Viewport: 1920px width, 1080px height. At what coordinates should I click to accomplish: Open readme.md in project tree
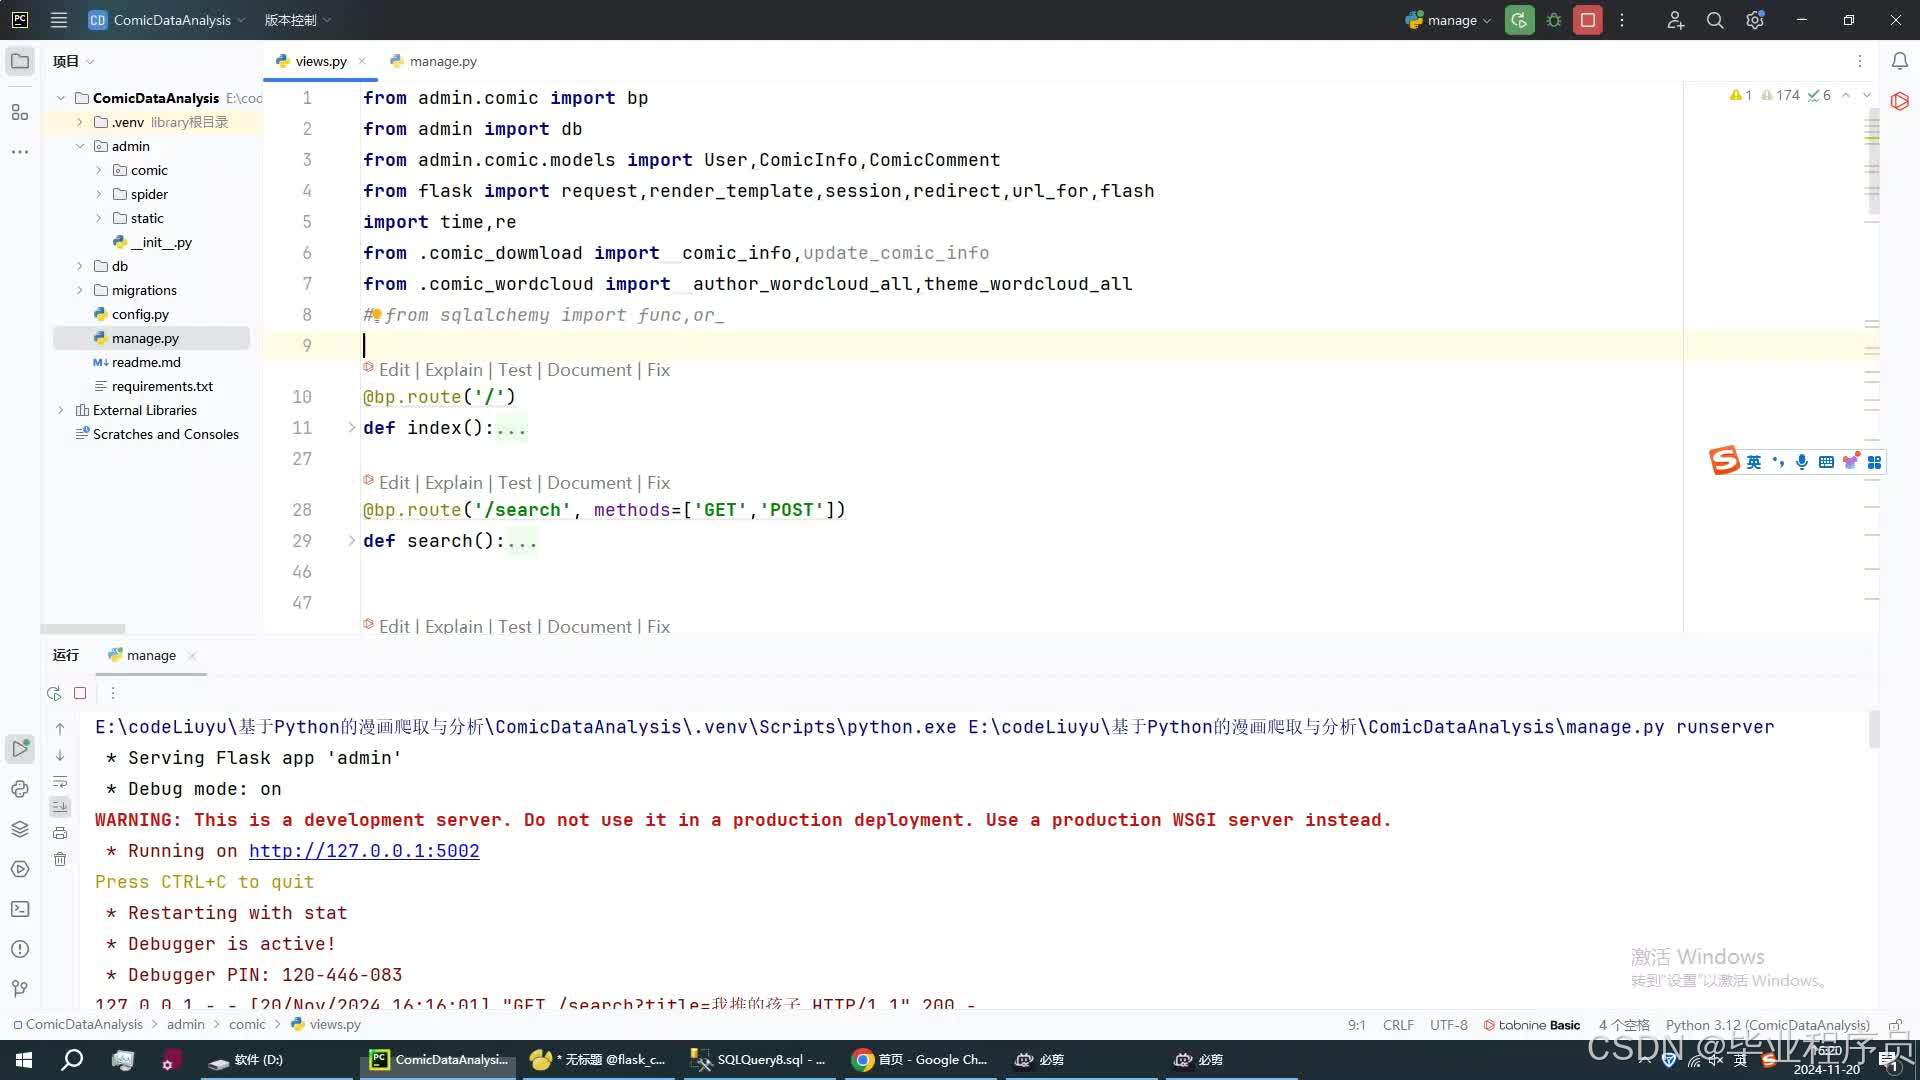146,362
